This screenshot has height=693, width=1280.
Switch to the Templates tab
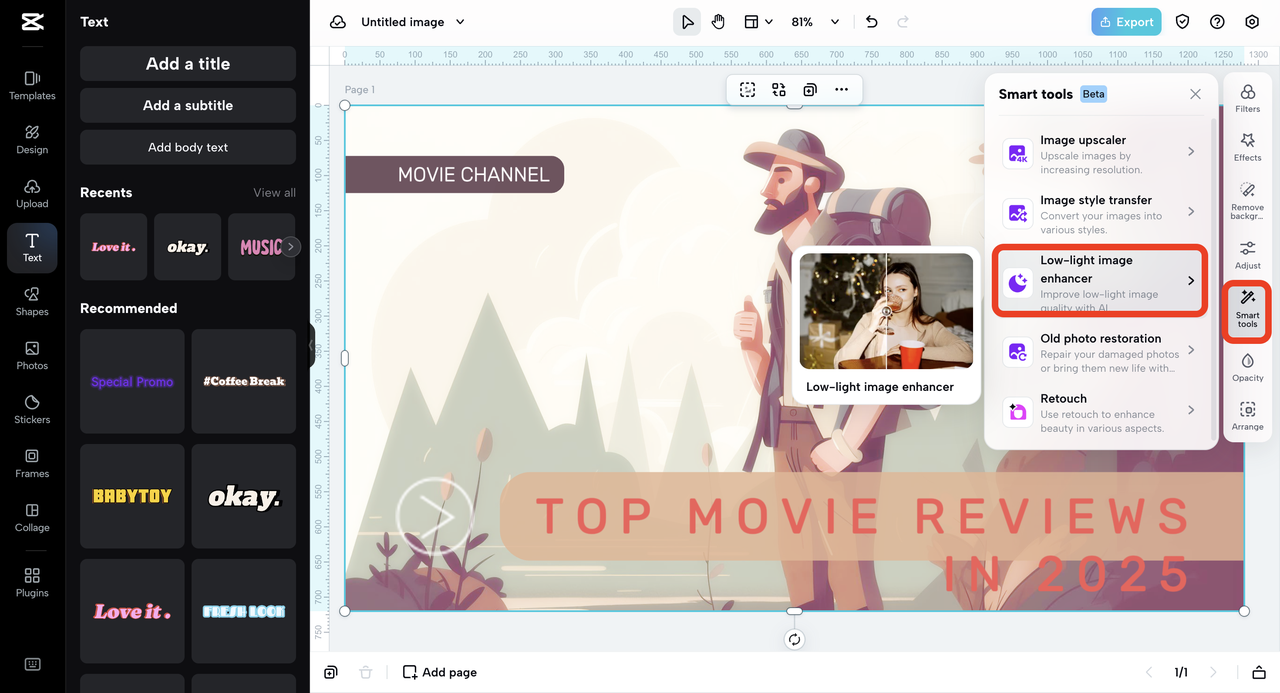point(32,85)
